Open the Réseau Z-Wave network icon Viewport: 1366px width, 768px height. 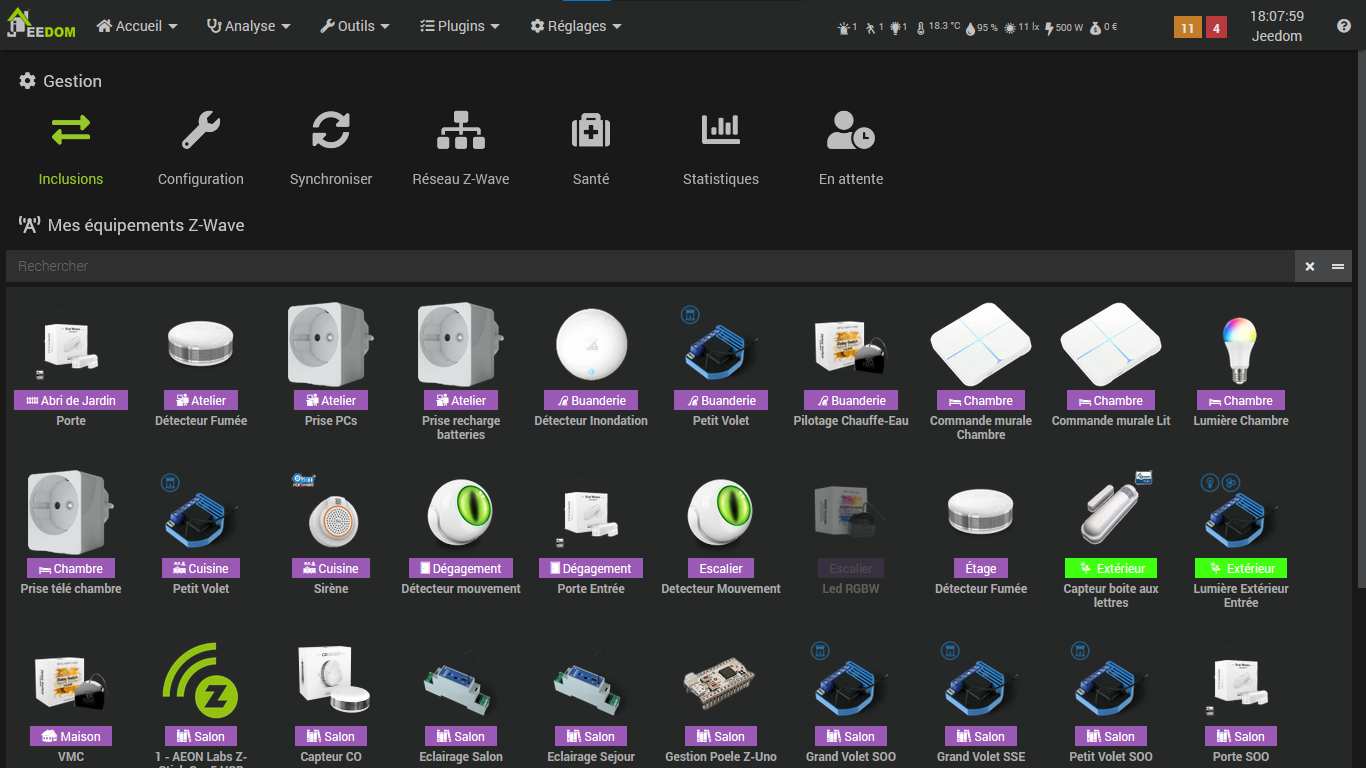(461, 131)
